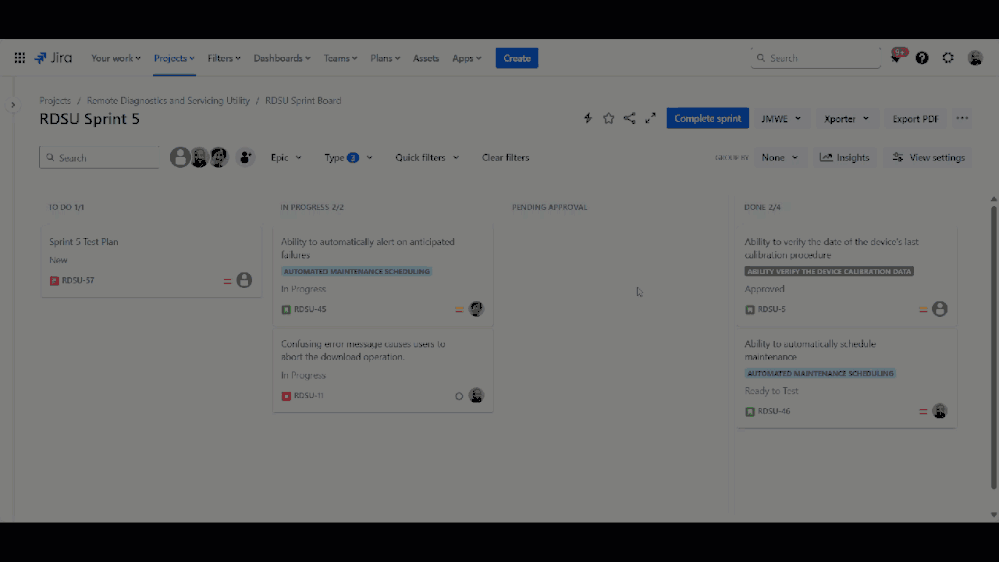Expand the Type filter dropdown

[x=348, y=157]
